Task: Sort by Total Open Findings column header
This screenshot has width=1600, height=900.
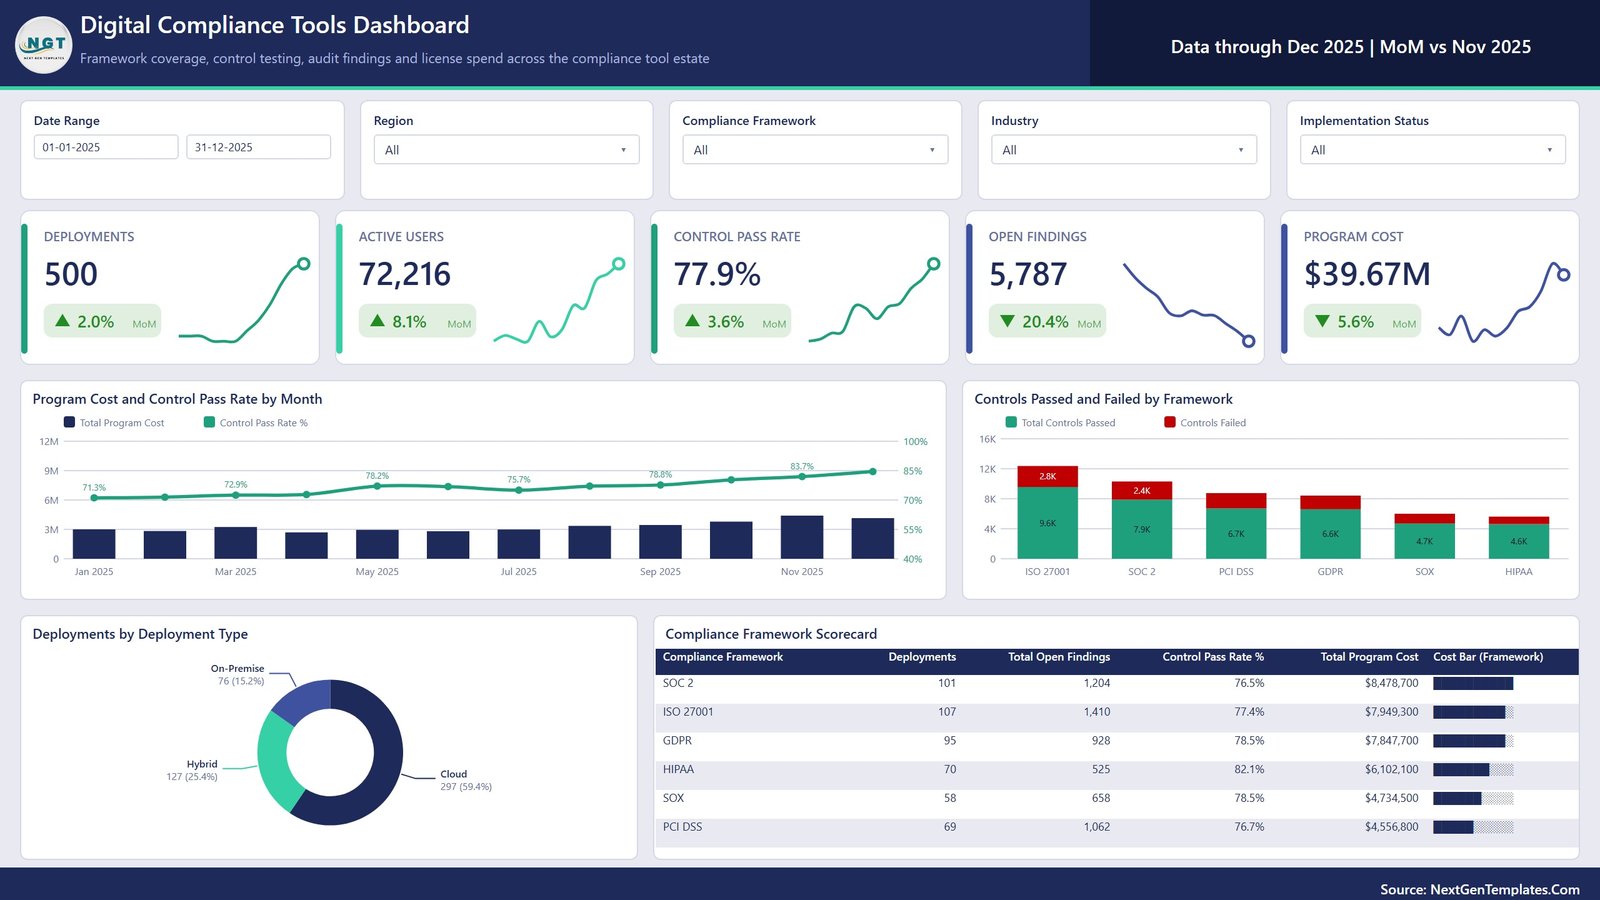Action: point(1059,657)
